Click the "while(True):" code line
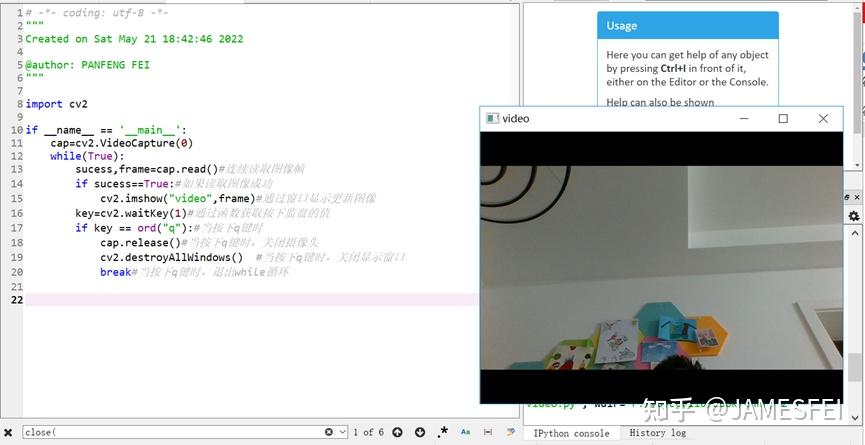865x445 pixels. [87, 156]
